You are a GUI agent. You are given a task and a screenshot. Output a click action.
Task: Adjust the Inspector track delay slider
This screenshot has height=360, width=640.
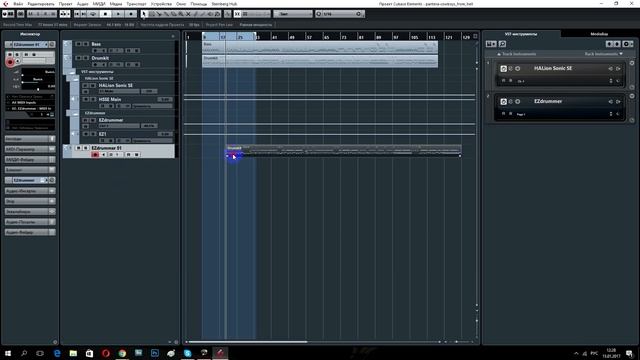tap(38, 89)
